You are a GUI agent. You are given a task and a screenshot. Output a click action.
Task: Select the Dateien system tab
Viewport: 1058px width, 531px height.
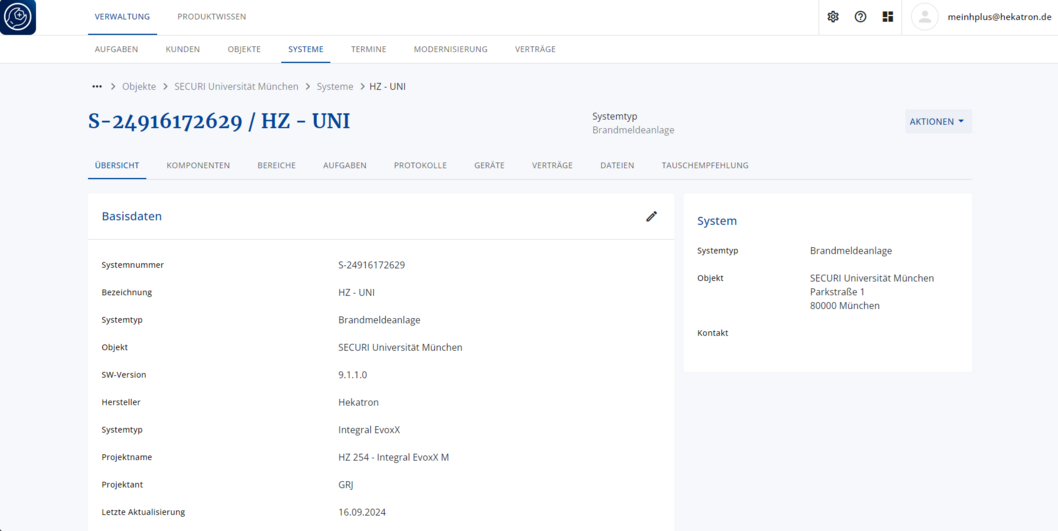tap(617, 165)
